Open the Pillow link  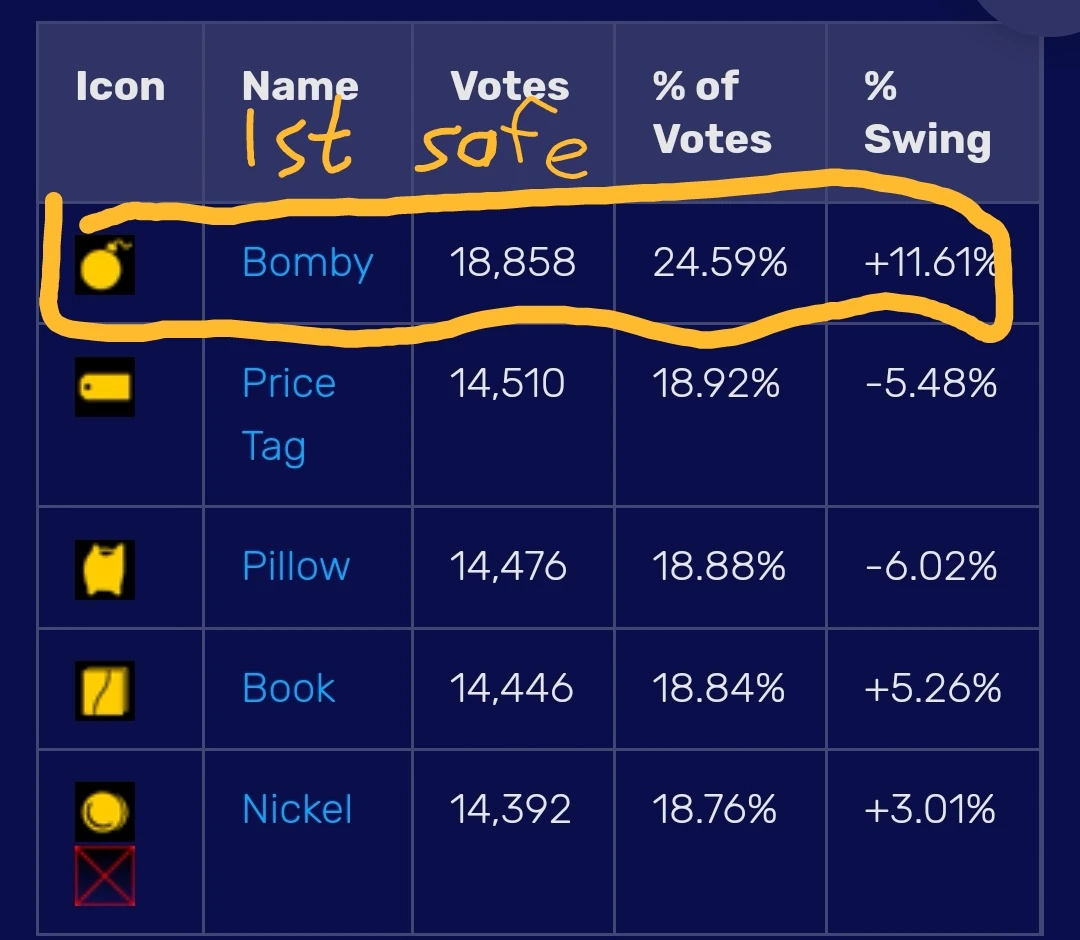pos(296,566)
